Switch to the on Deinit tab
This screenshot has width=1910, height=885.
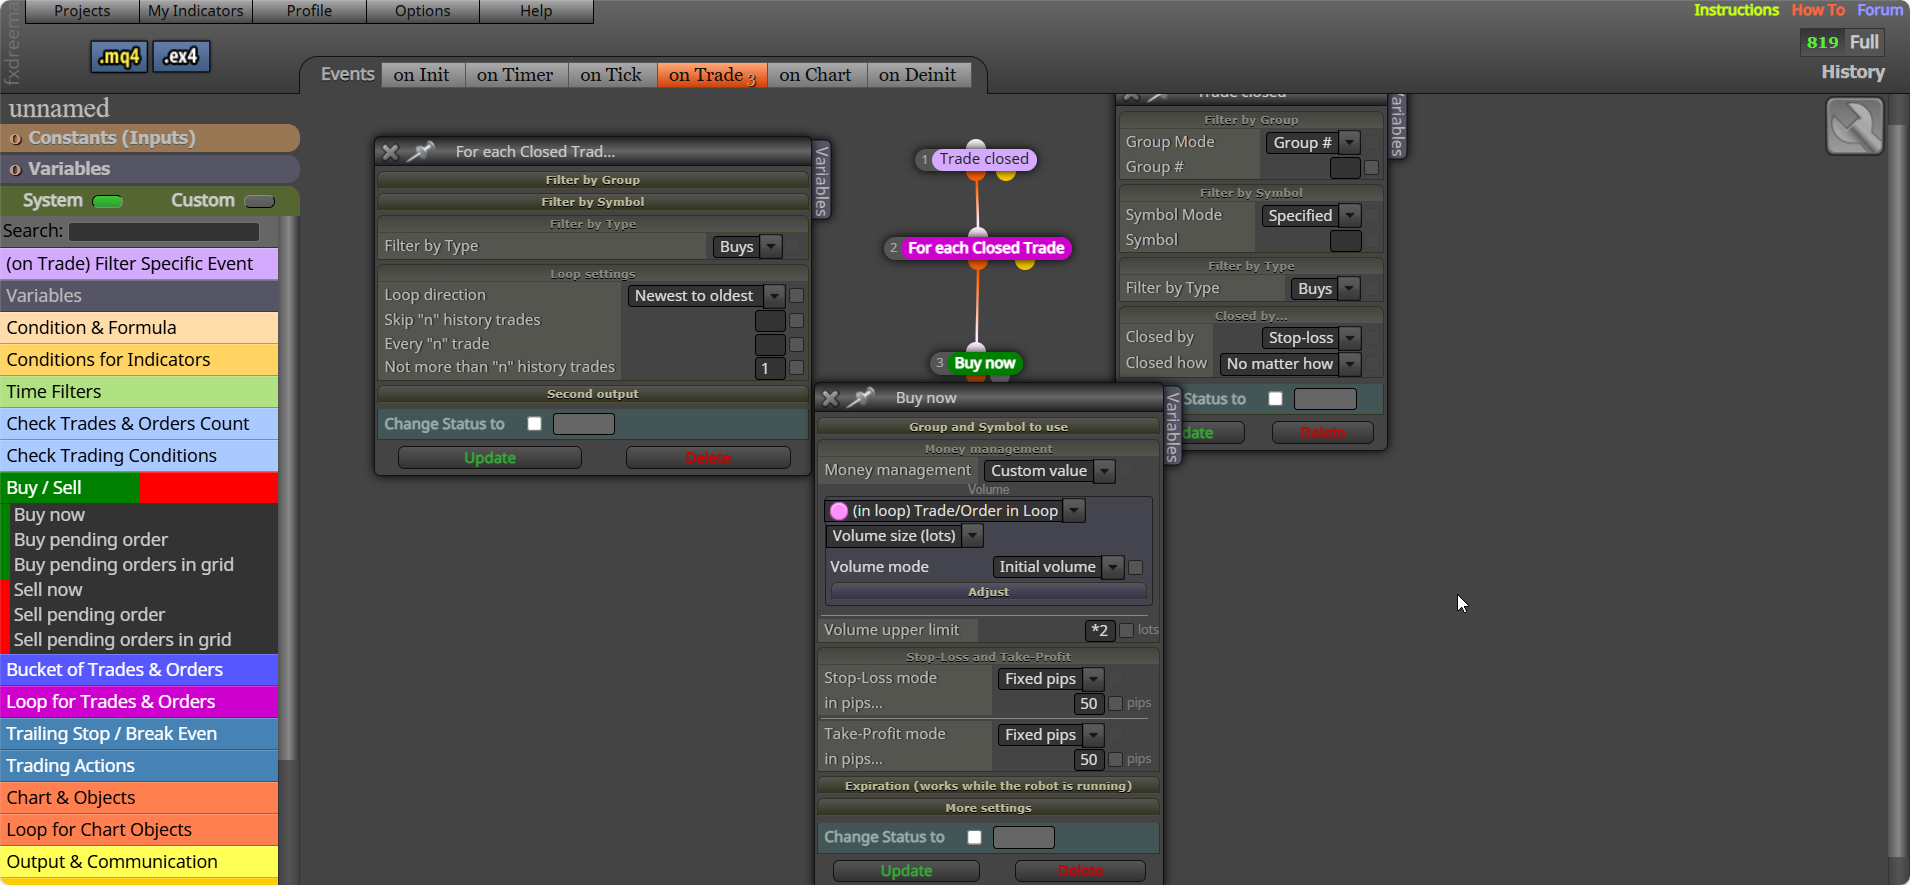coord(918,75)
